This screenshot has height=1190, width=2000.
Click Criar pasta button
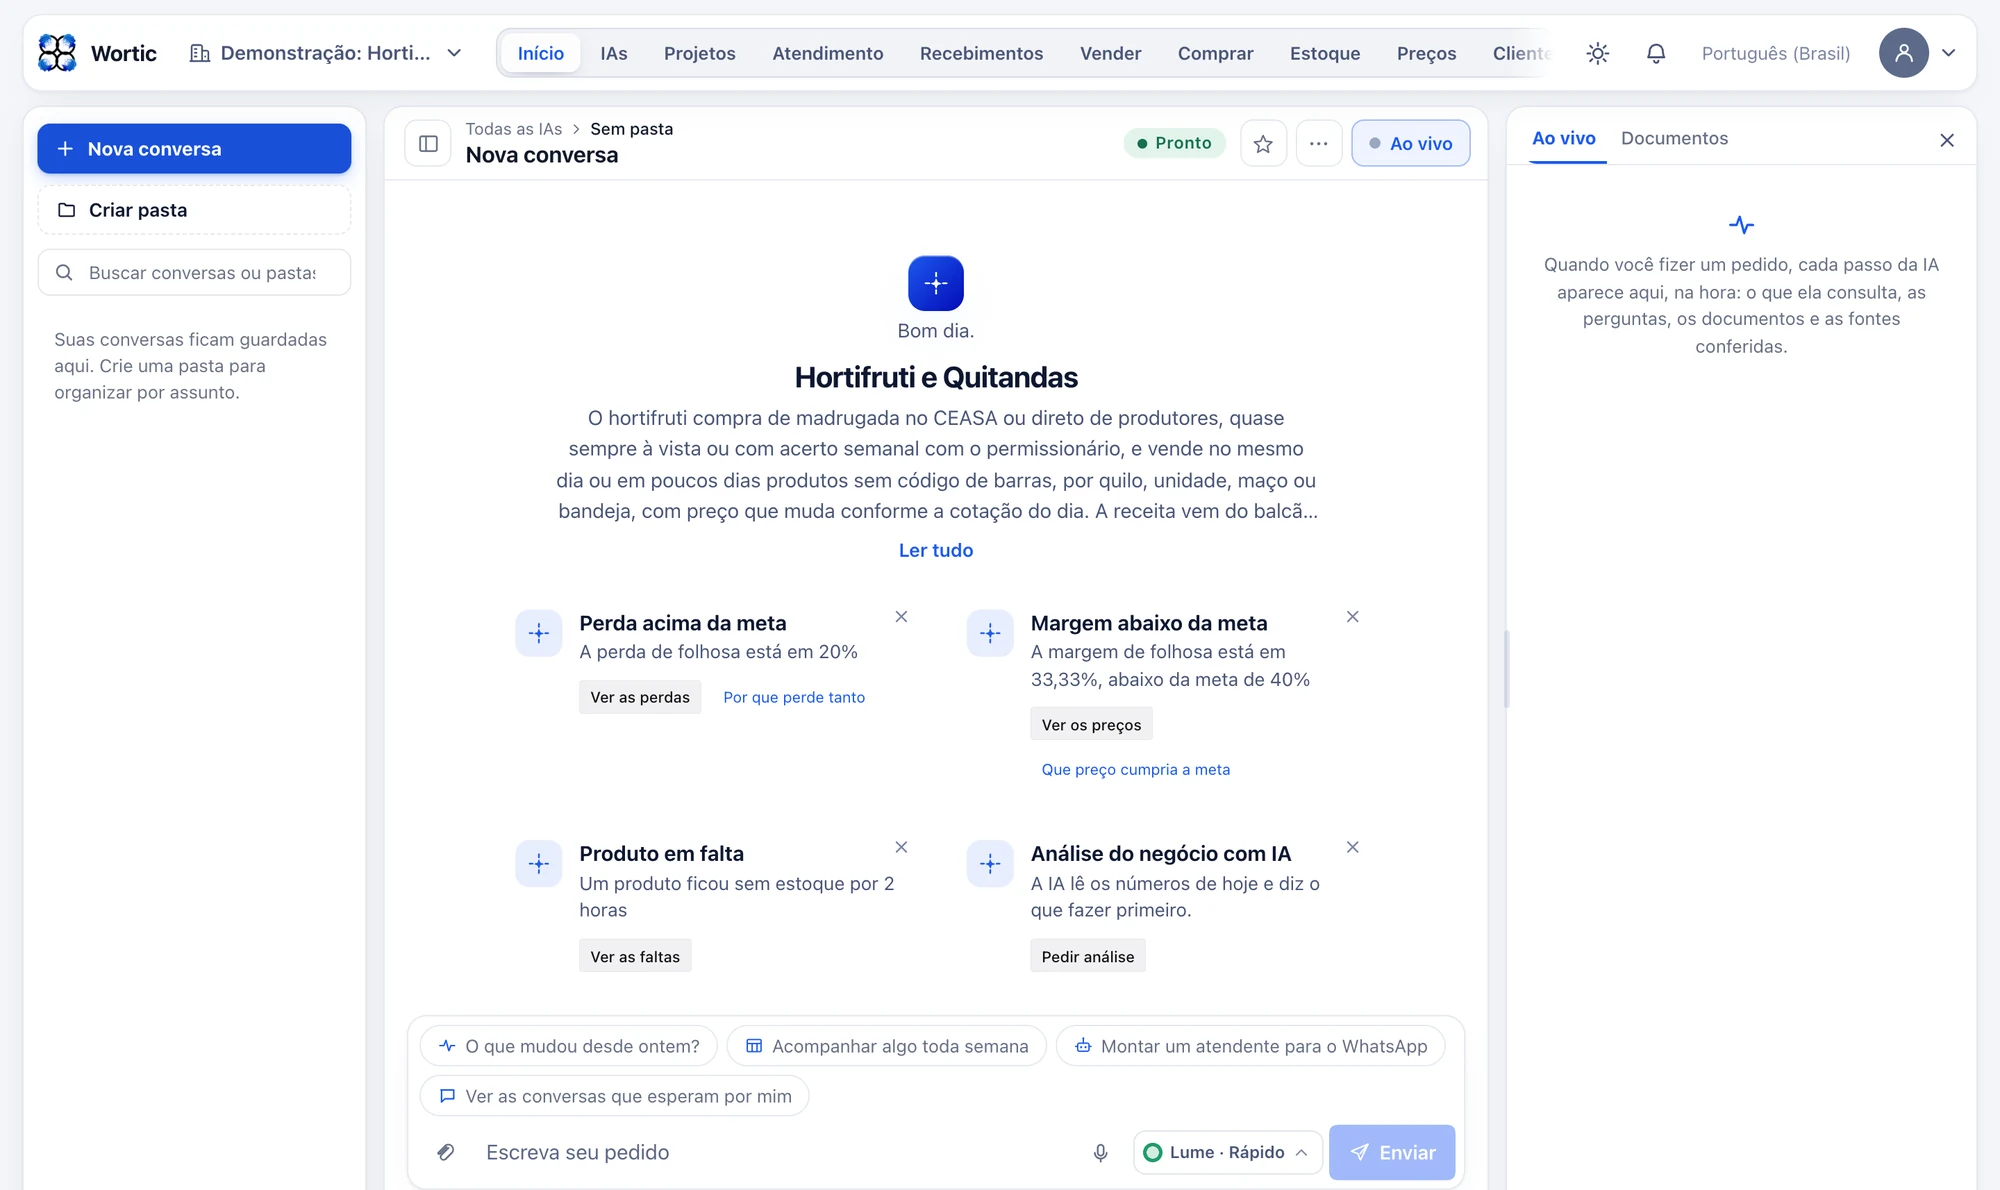[194, 210]
